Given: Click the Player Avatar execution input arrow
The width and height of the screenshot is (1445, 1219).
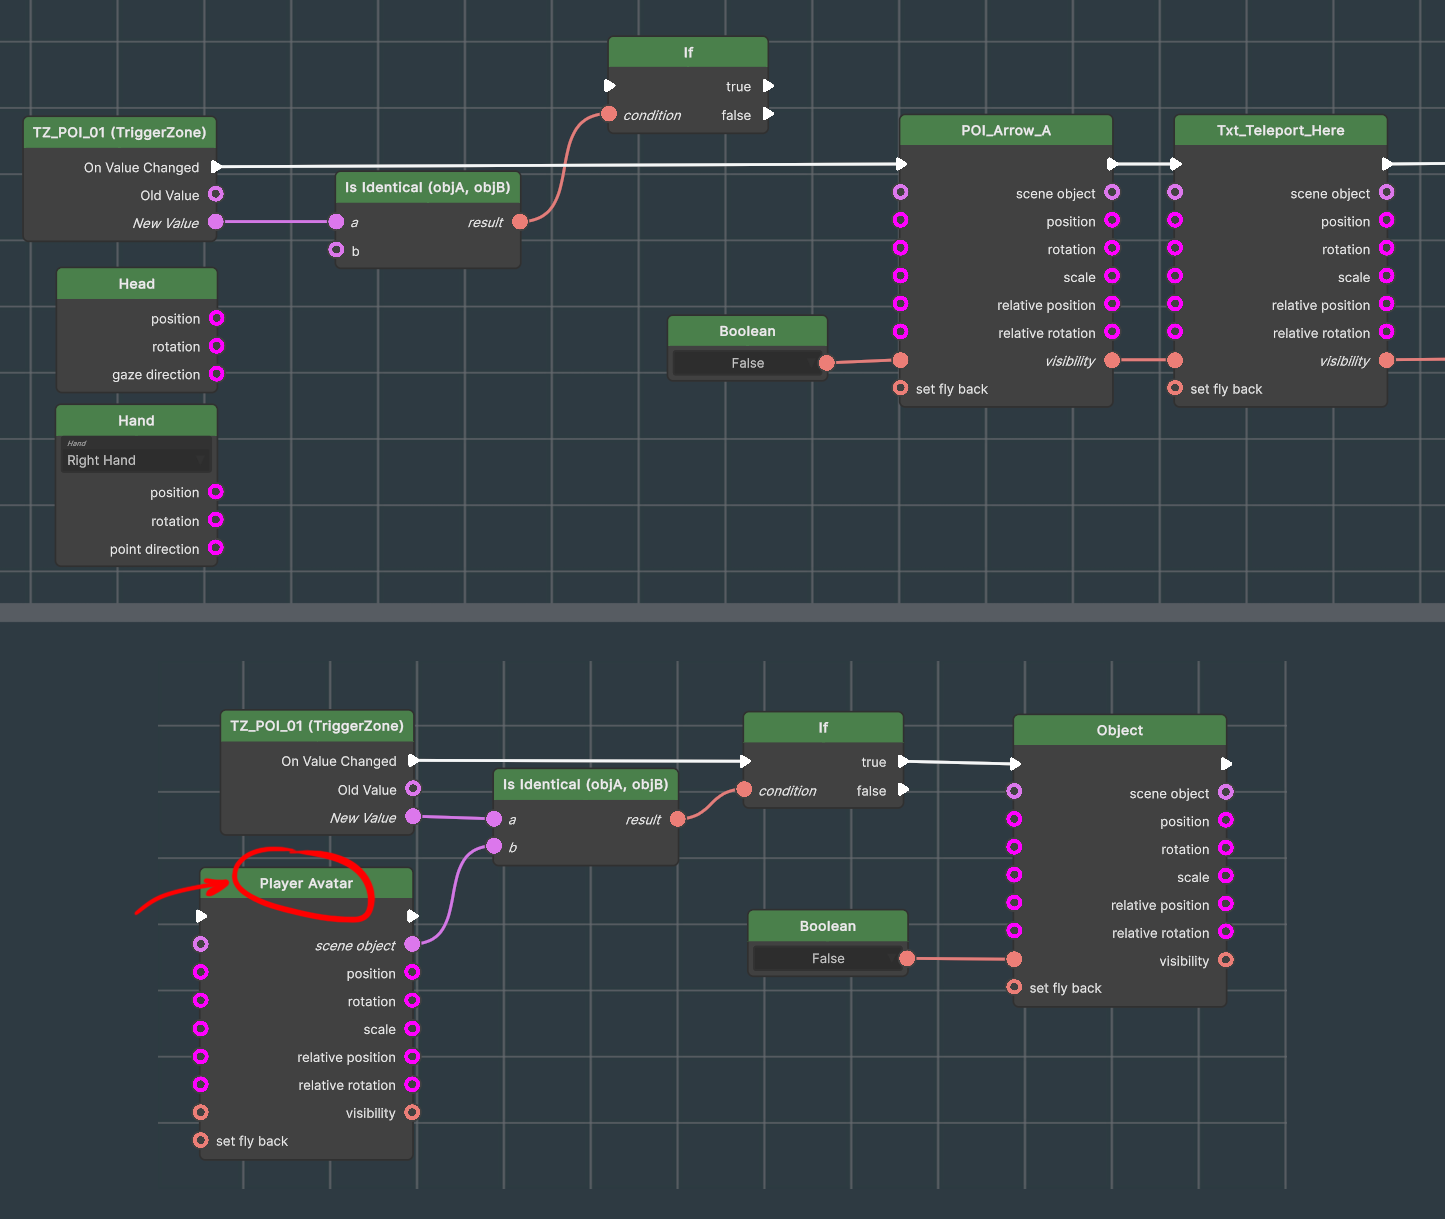Looking at the screenshot, I should (202, 916).
